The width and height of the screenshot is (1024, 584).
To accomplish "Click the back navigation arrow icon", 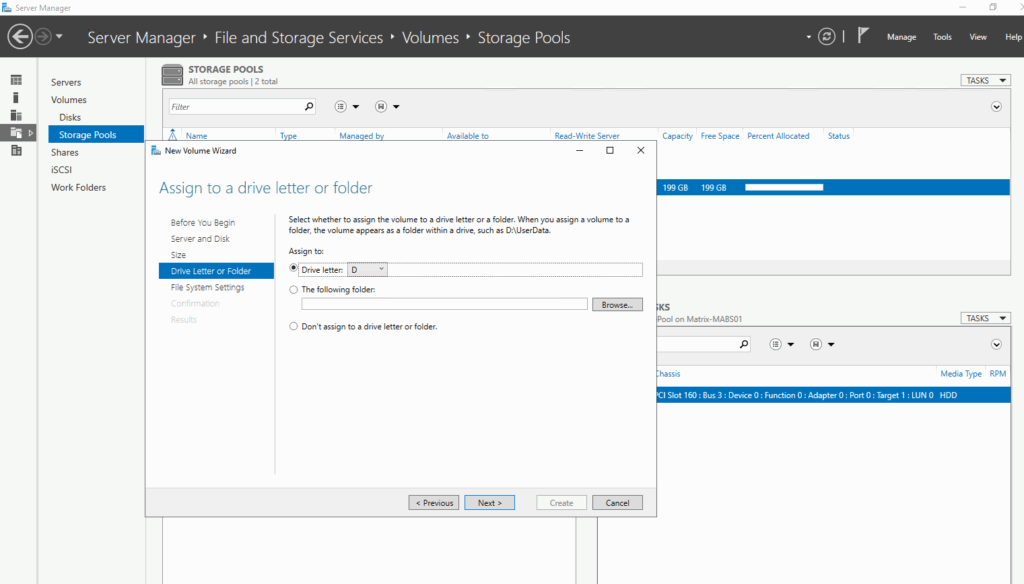I will click(x=20, y=37).
